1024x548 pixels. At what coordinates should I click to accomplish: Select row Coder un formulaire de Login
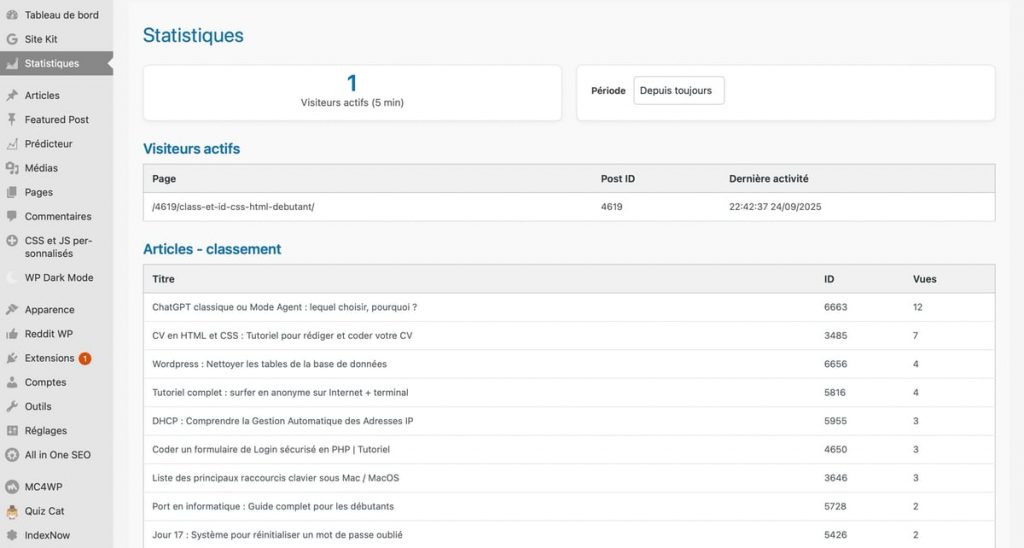click(569, 449)
